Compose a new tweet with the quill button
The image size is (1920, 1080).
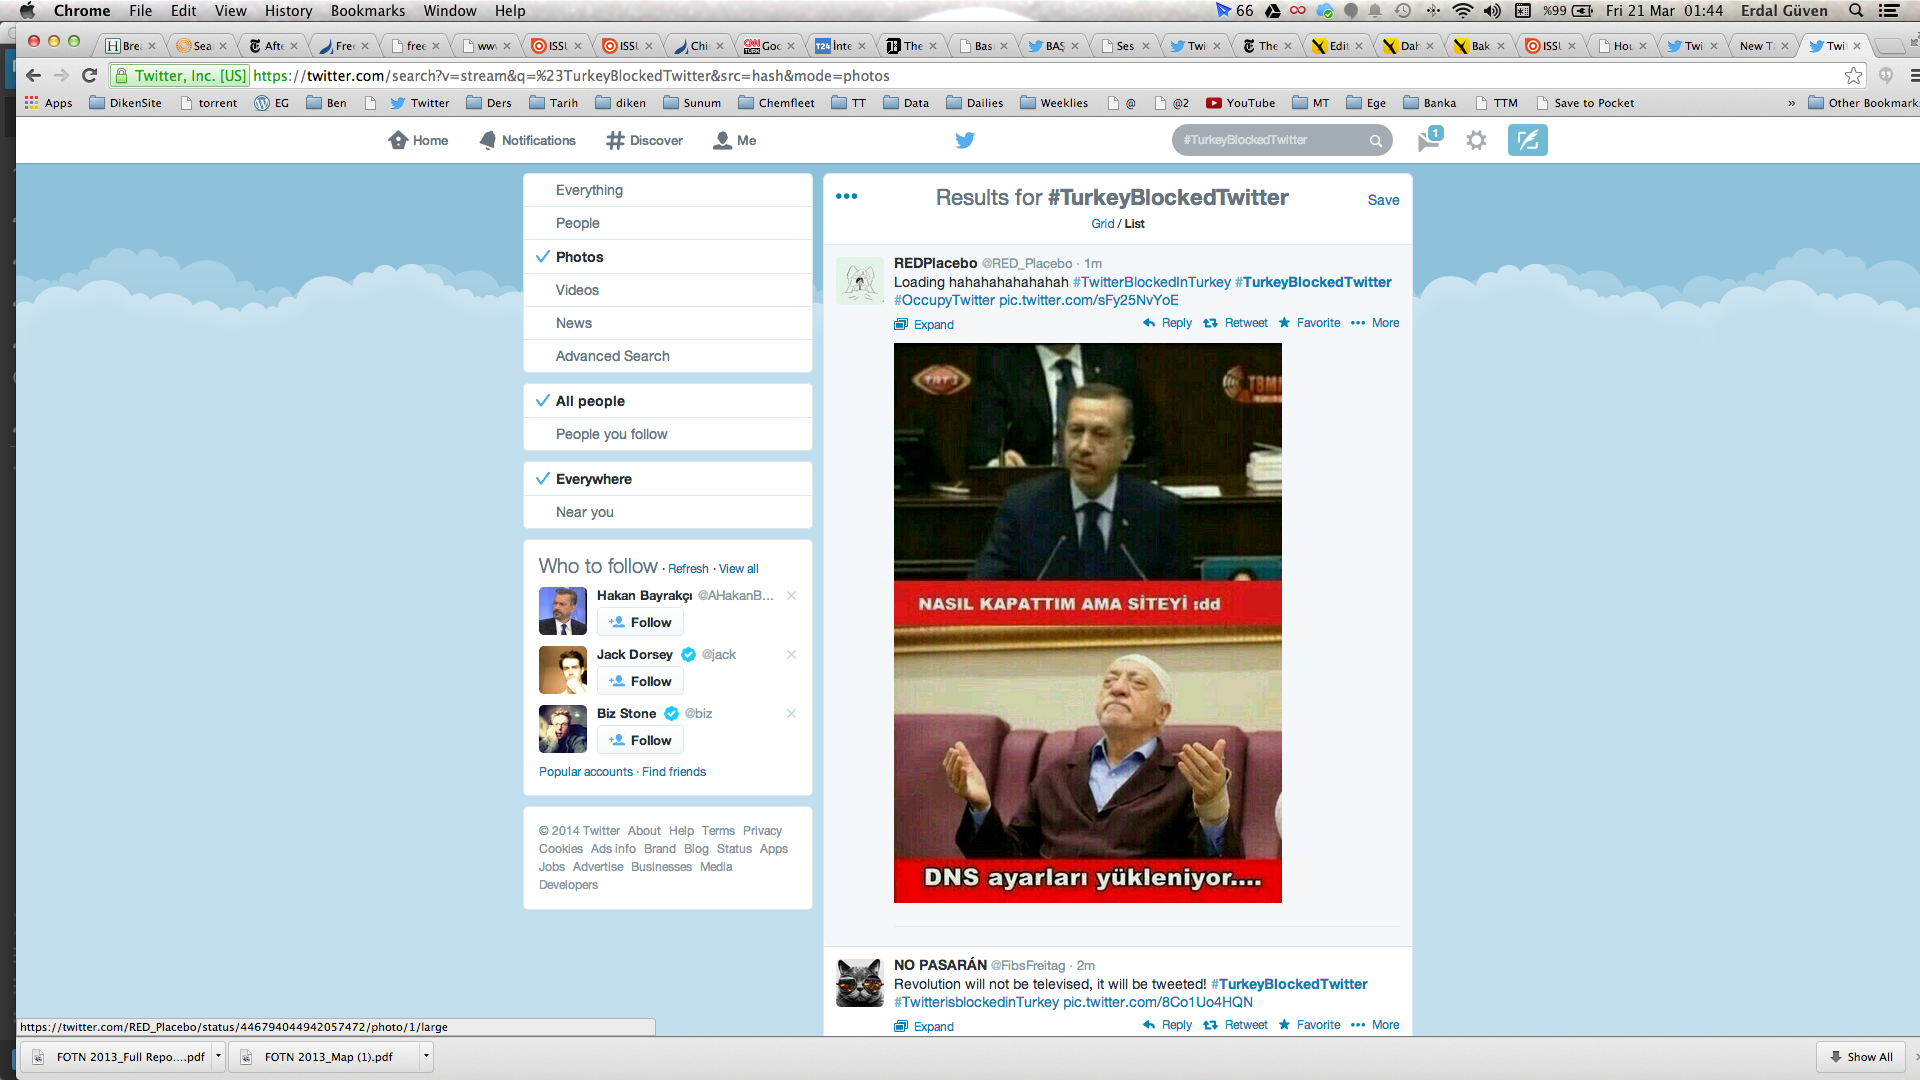coord(1527,140)
